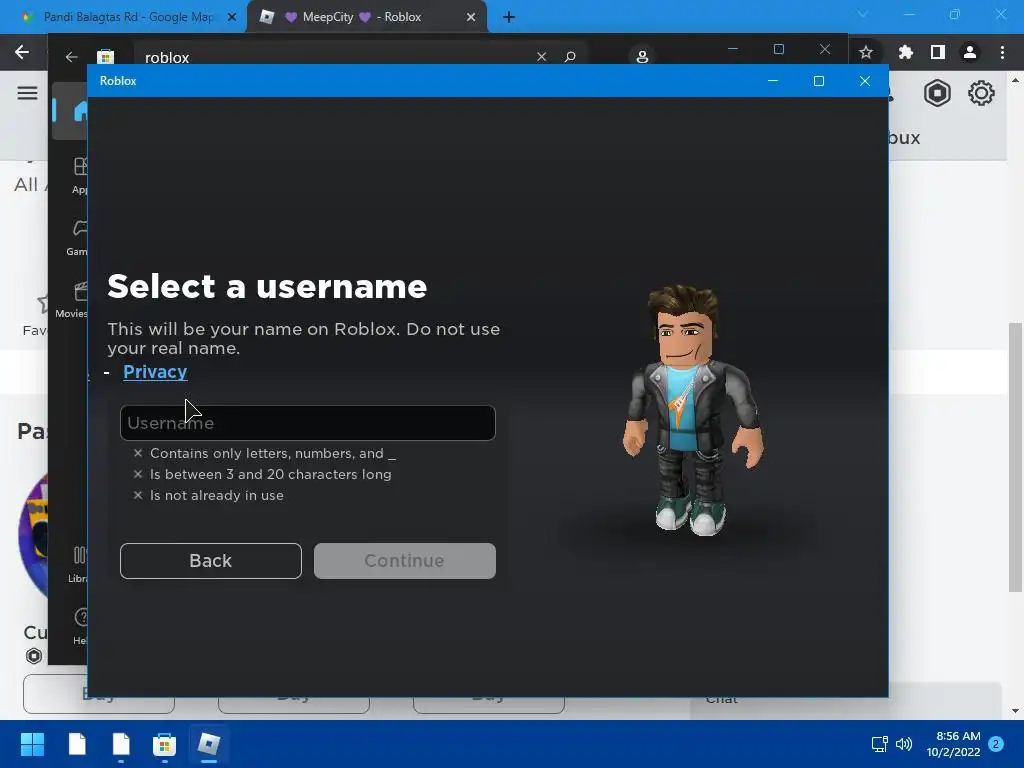Click the Back button in Roblox window

coord(211,561)
